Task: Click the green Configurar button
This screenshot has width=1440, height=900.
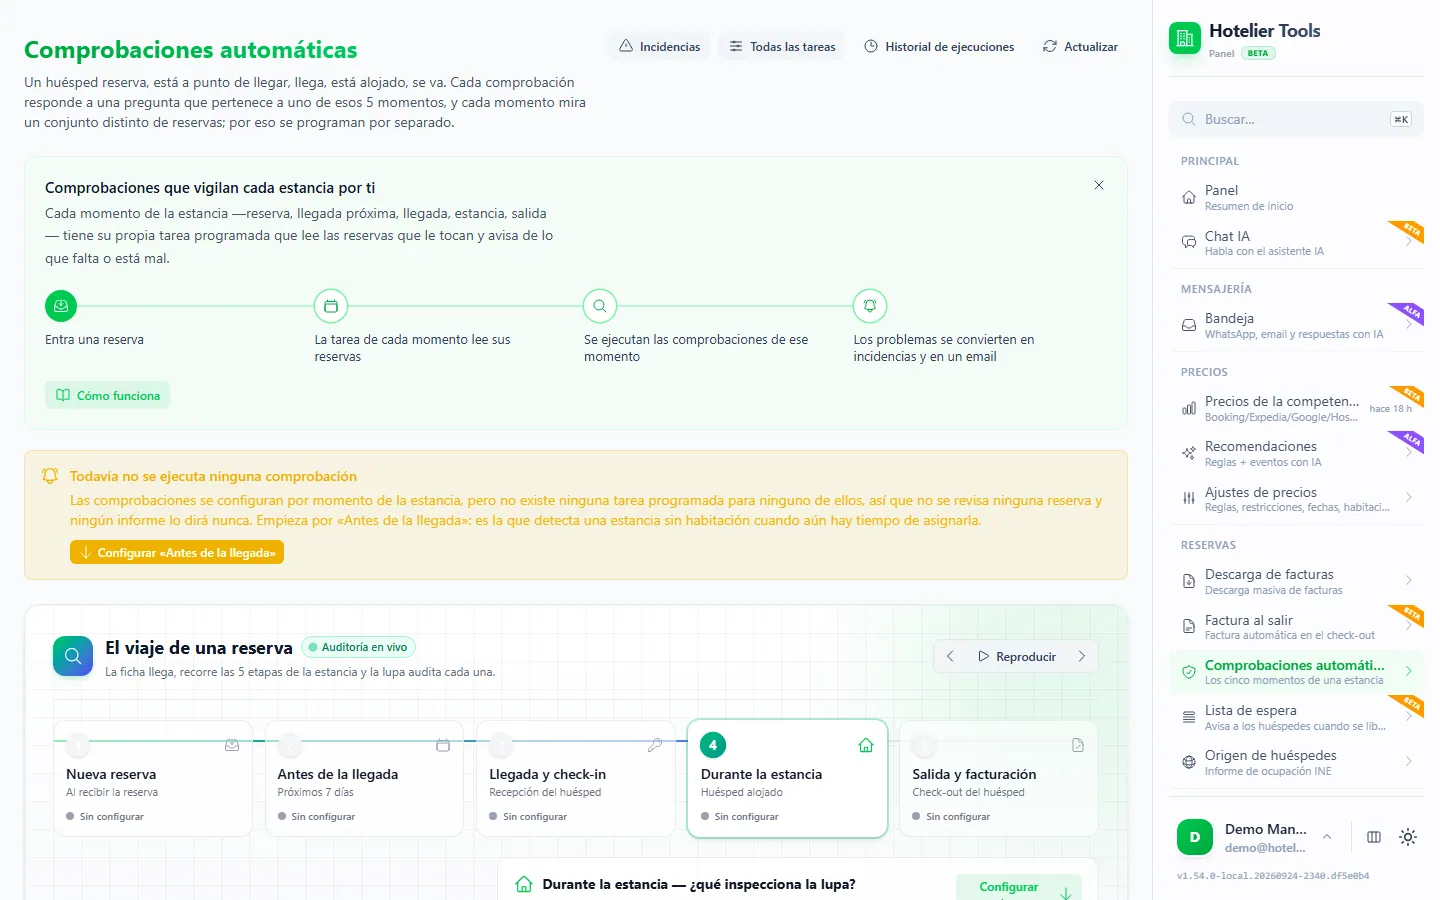Action: (1019, 887)
